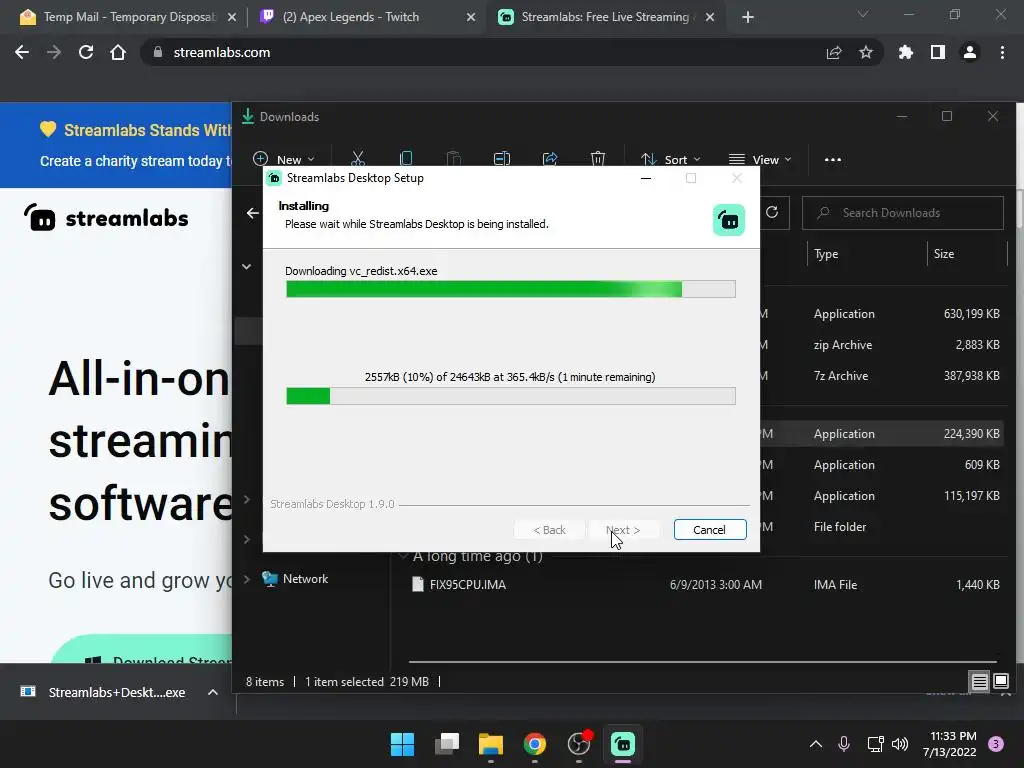Open notification badge in system tray

pyautogui.click(x=996, y=744)
